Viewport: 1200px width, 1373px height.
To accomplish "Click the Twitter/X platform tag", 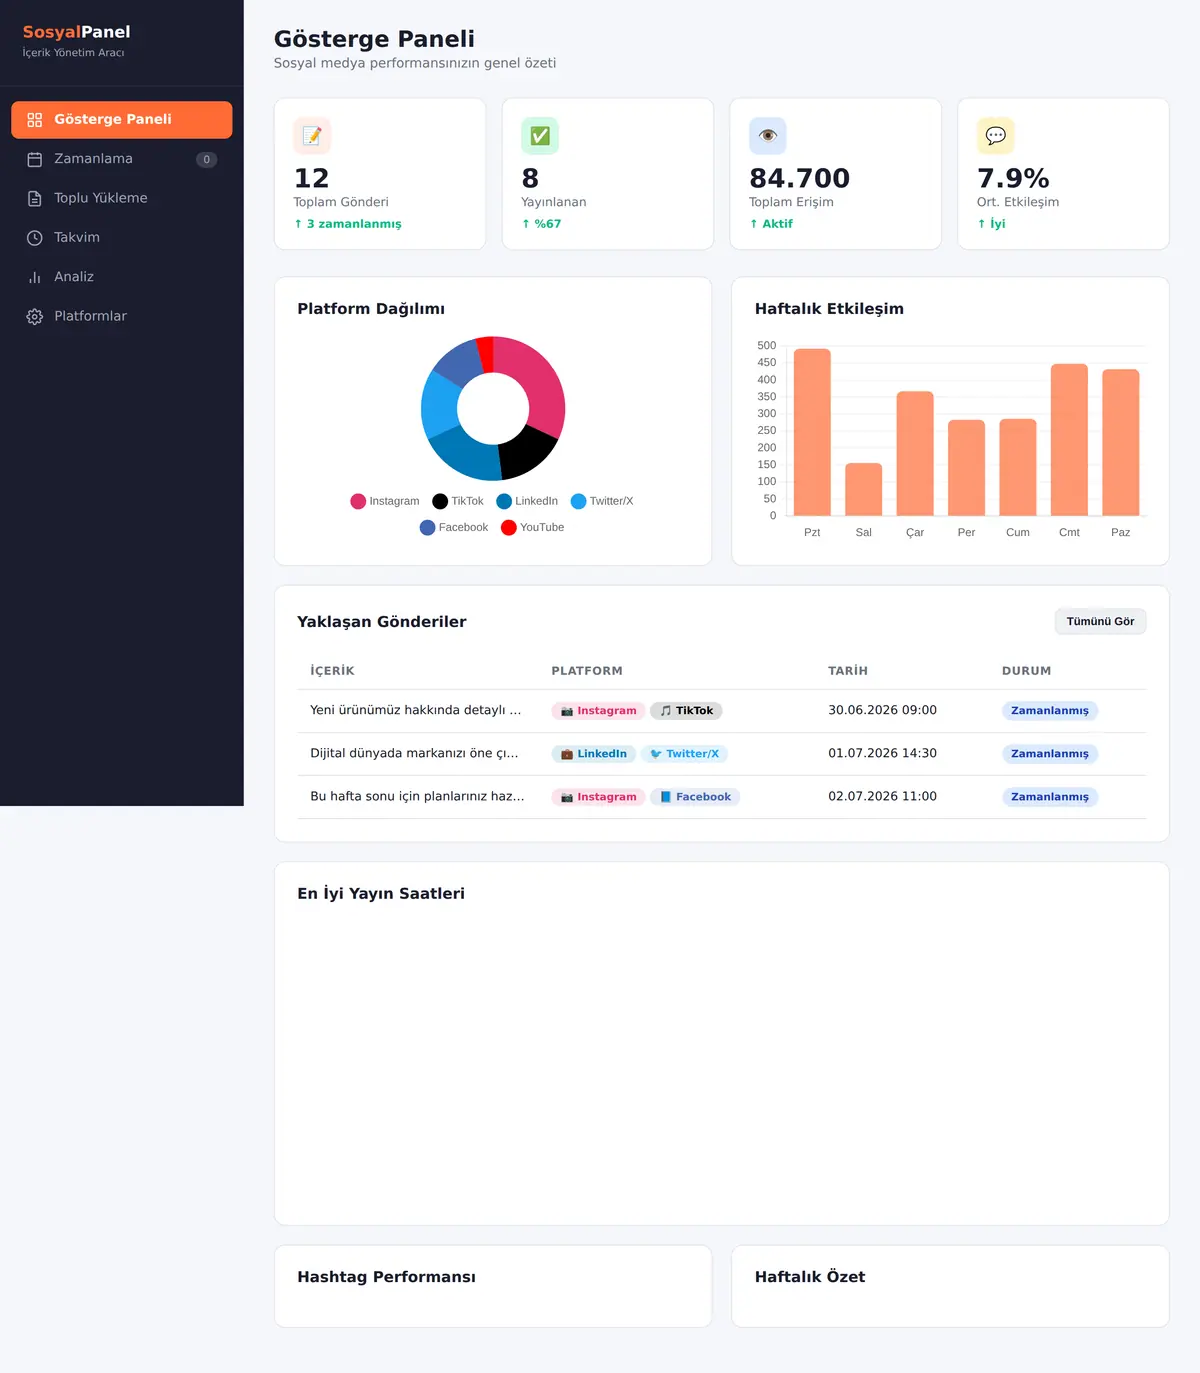I will coord(684,754).
